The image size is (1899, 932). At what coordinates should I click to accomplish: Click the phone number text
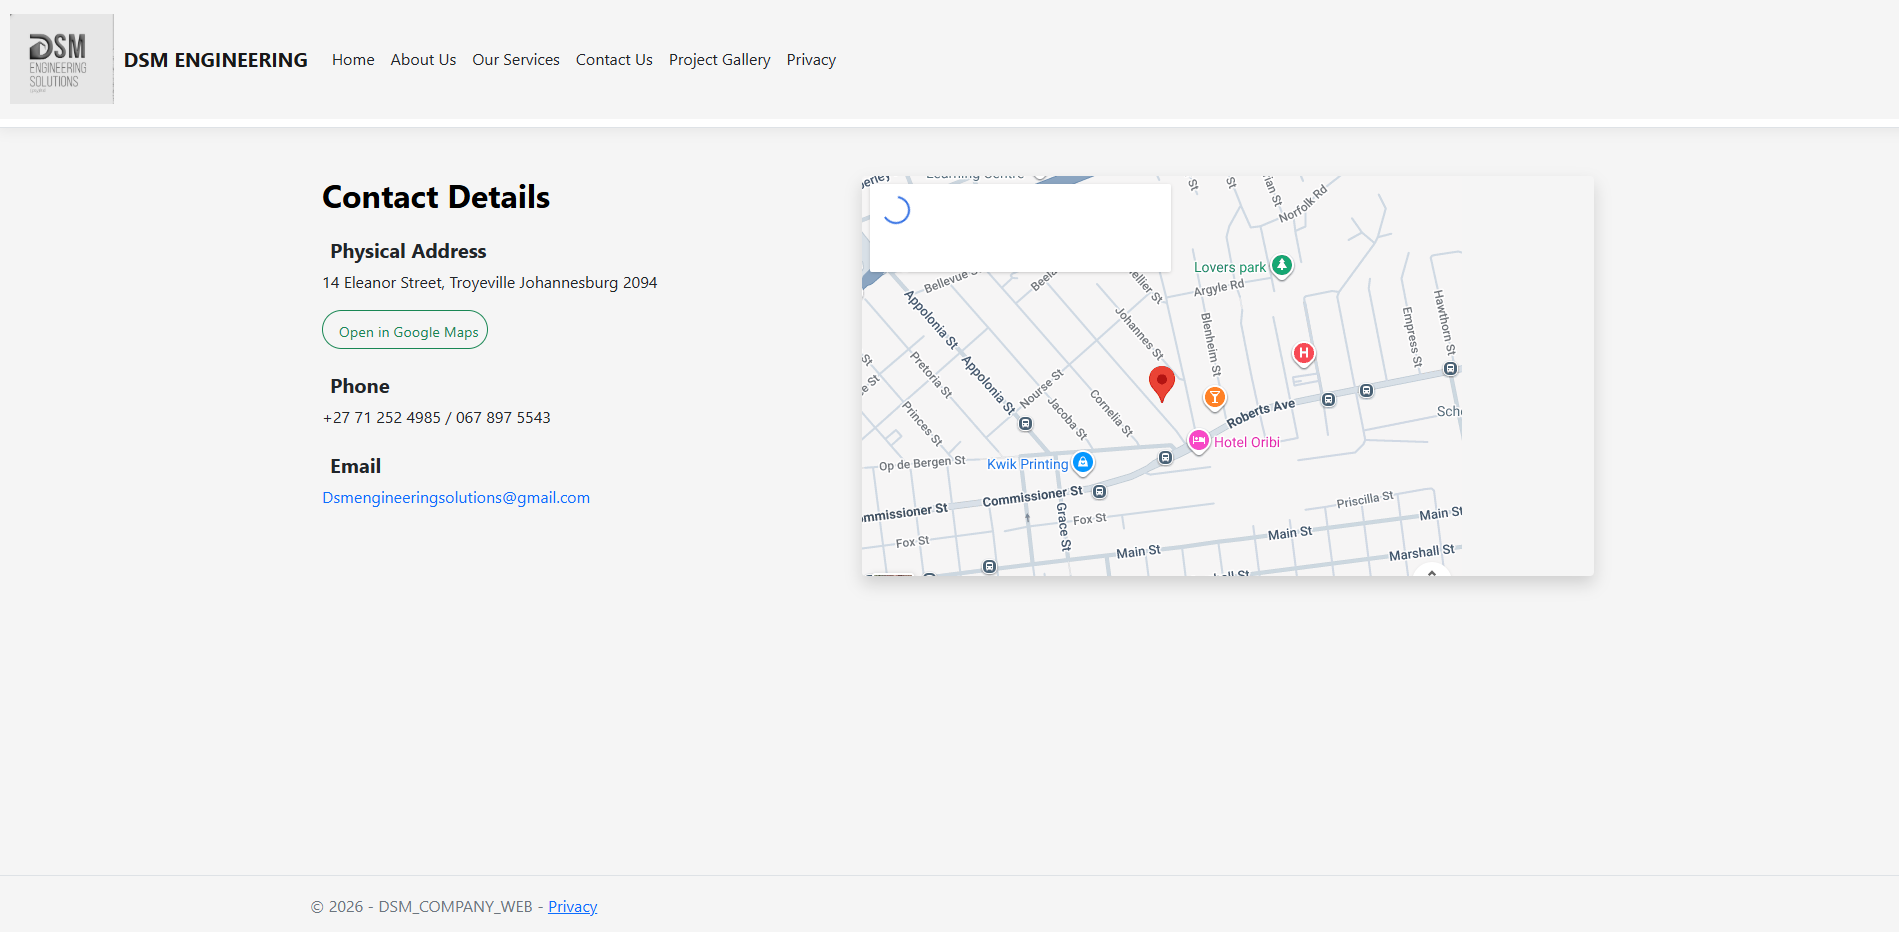436,418
